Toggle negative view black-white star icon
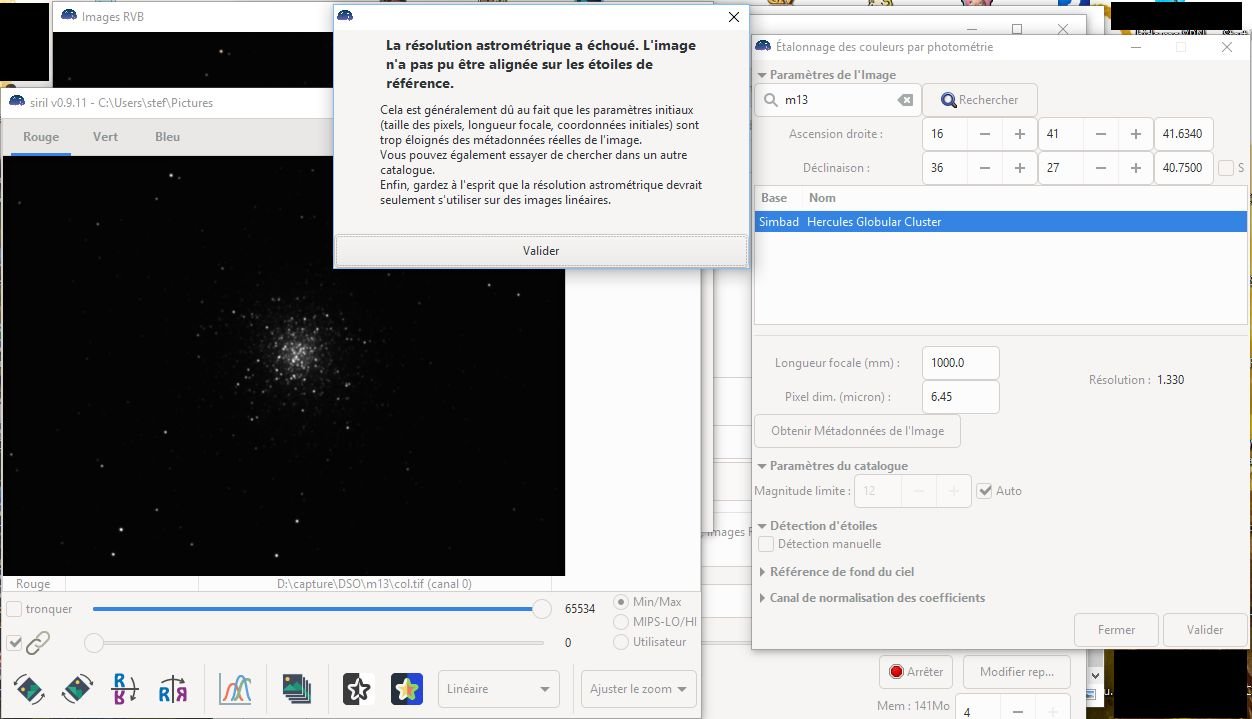 358,688
